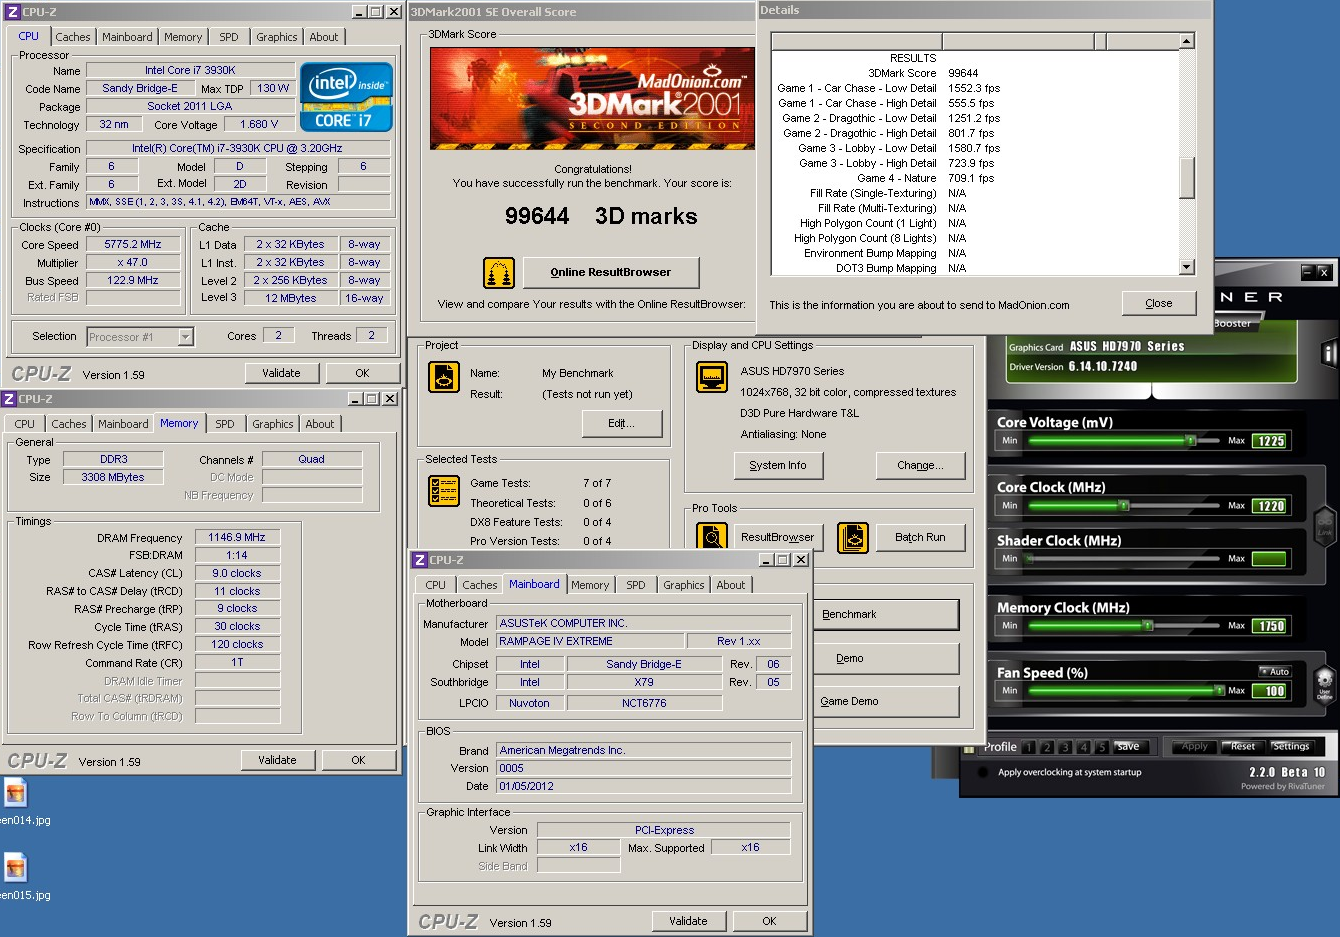Viewport: 1340px width, 937px height.
Task: Click the Fan Speed value field 100
Action: click(x=1270, y=691)
